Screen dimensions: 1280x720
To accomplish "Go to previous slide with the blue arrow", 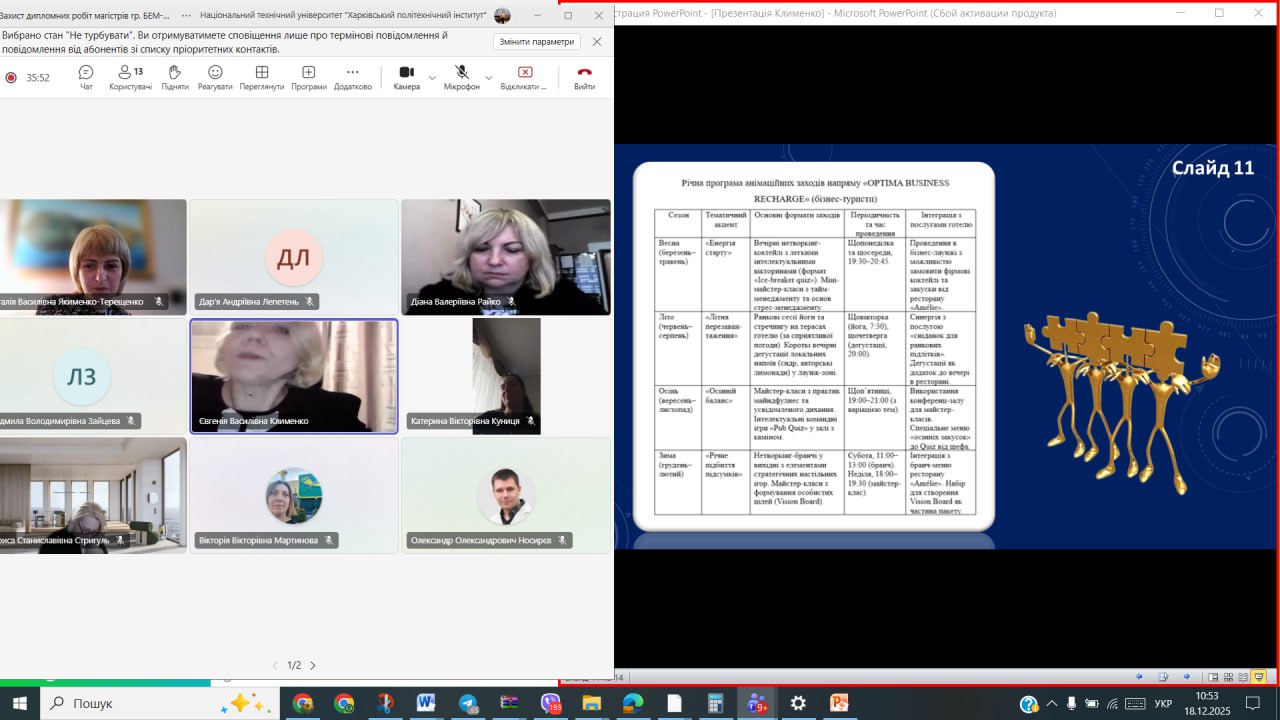I will point(1140,677).
